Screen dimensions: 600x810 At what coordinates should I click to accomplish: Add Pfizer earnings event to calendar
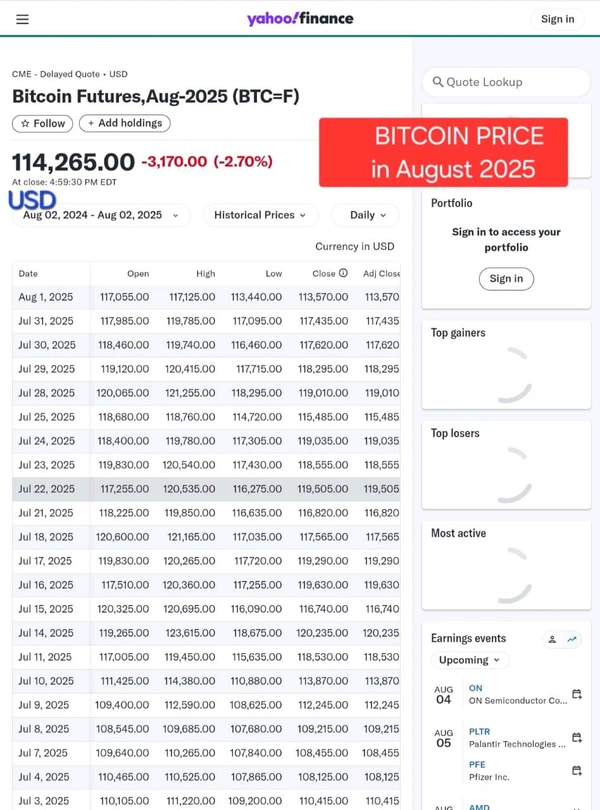pyautogui.click(x=577, y=770)
